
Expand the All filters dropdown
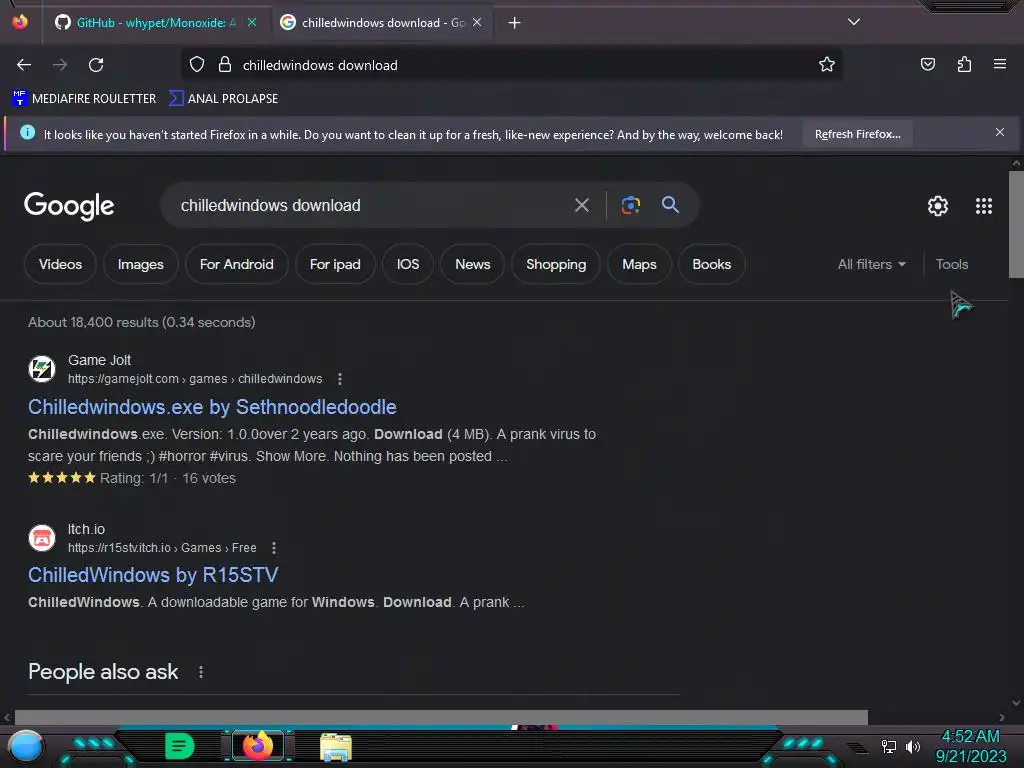872,264
